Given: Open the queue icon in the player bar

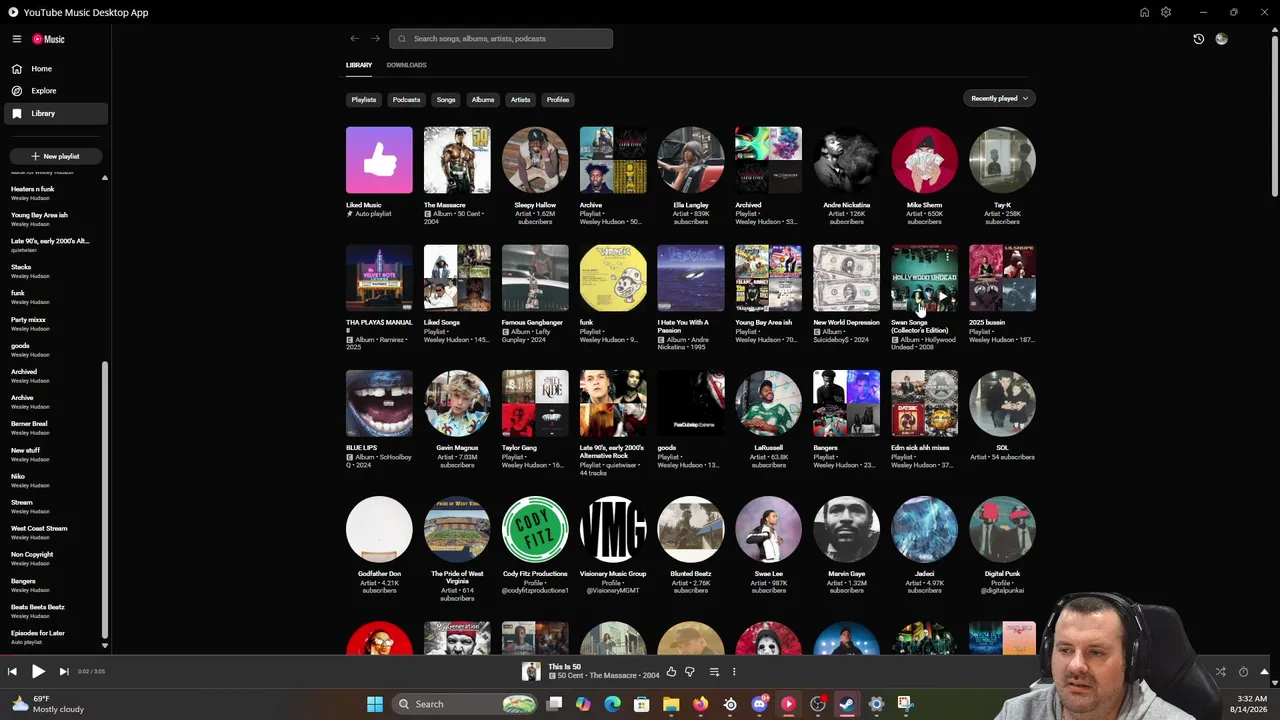Looking at the screenshot, I should coord(714,672).
